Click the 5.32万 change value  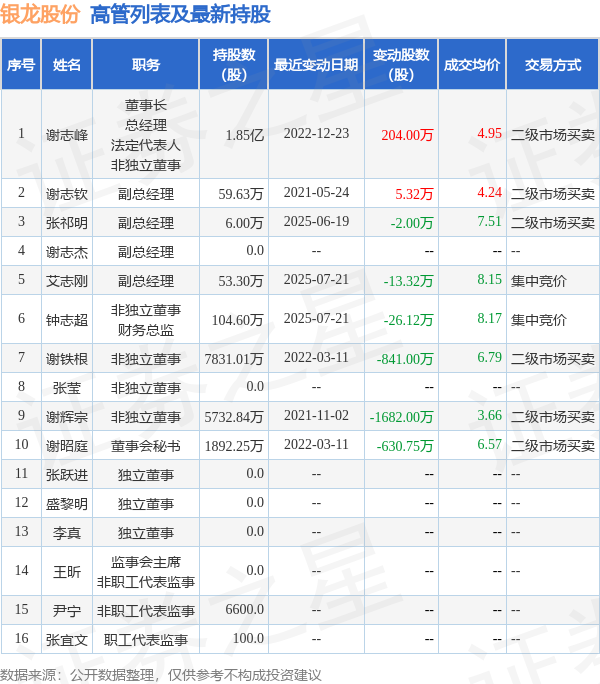coord(414,194)
